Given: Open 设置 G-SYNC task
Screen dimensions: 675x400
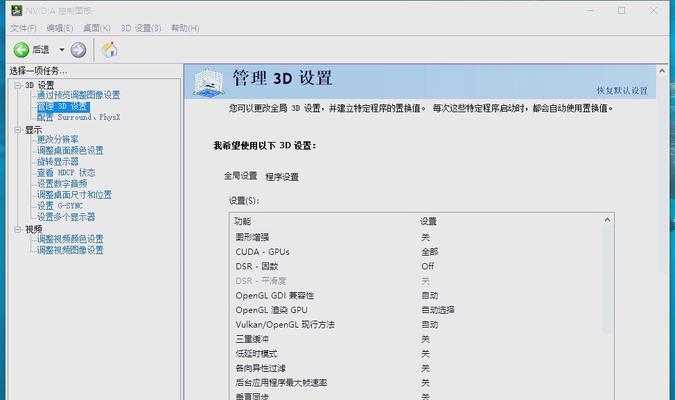Looking at the screenshot, I should (60, 206).
